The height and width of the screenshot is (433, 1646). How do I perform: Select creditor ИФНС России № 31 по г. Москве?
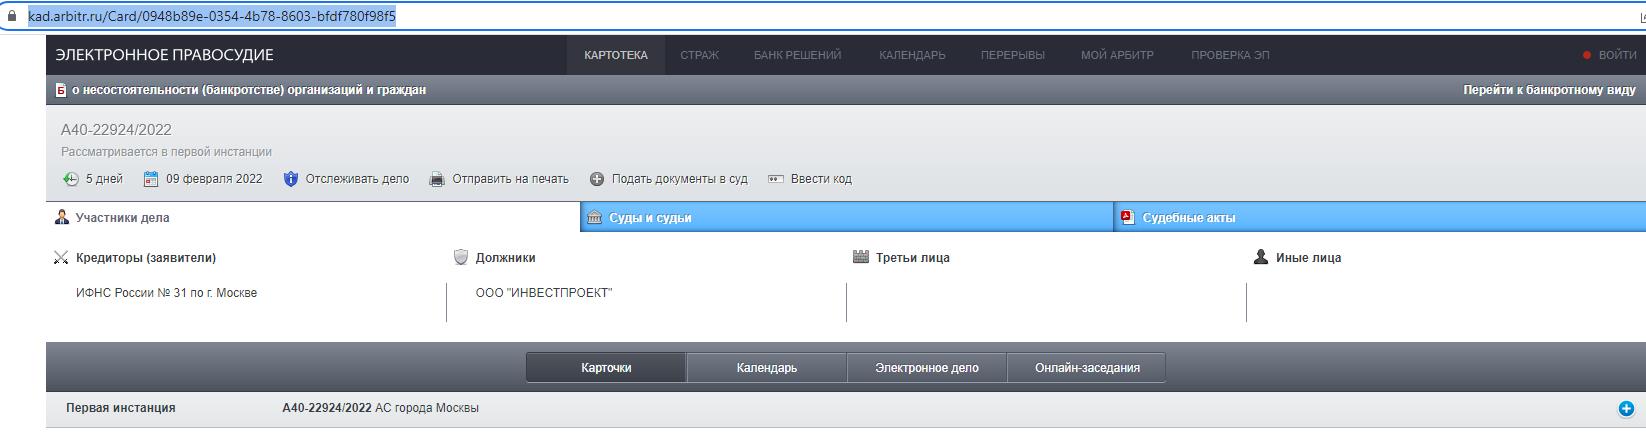click(166, 293)
